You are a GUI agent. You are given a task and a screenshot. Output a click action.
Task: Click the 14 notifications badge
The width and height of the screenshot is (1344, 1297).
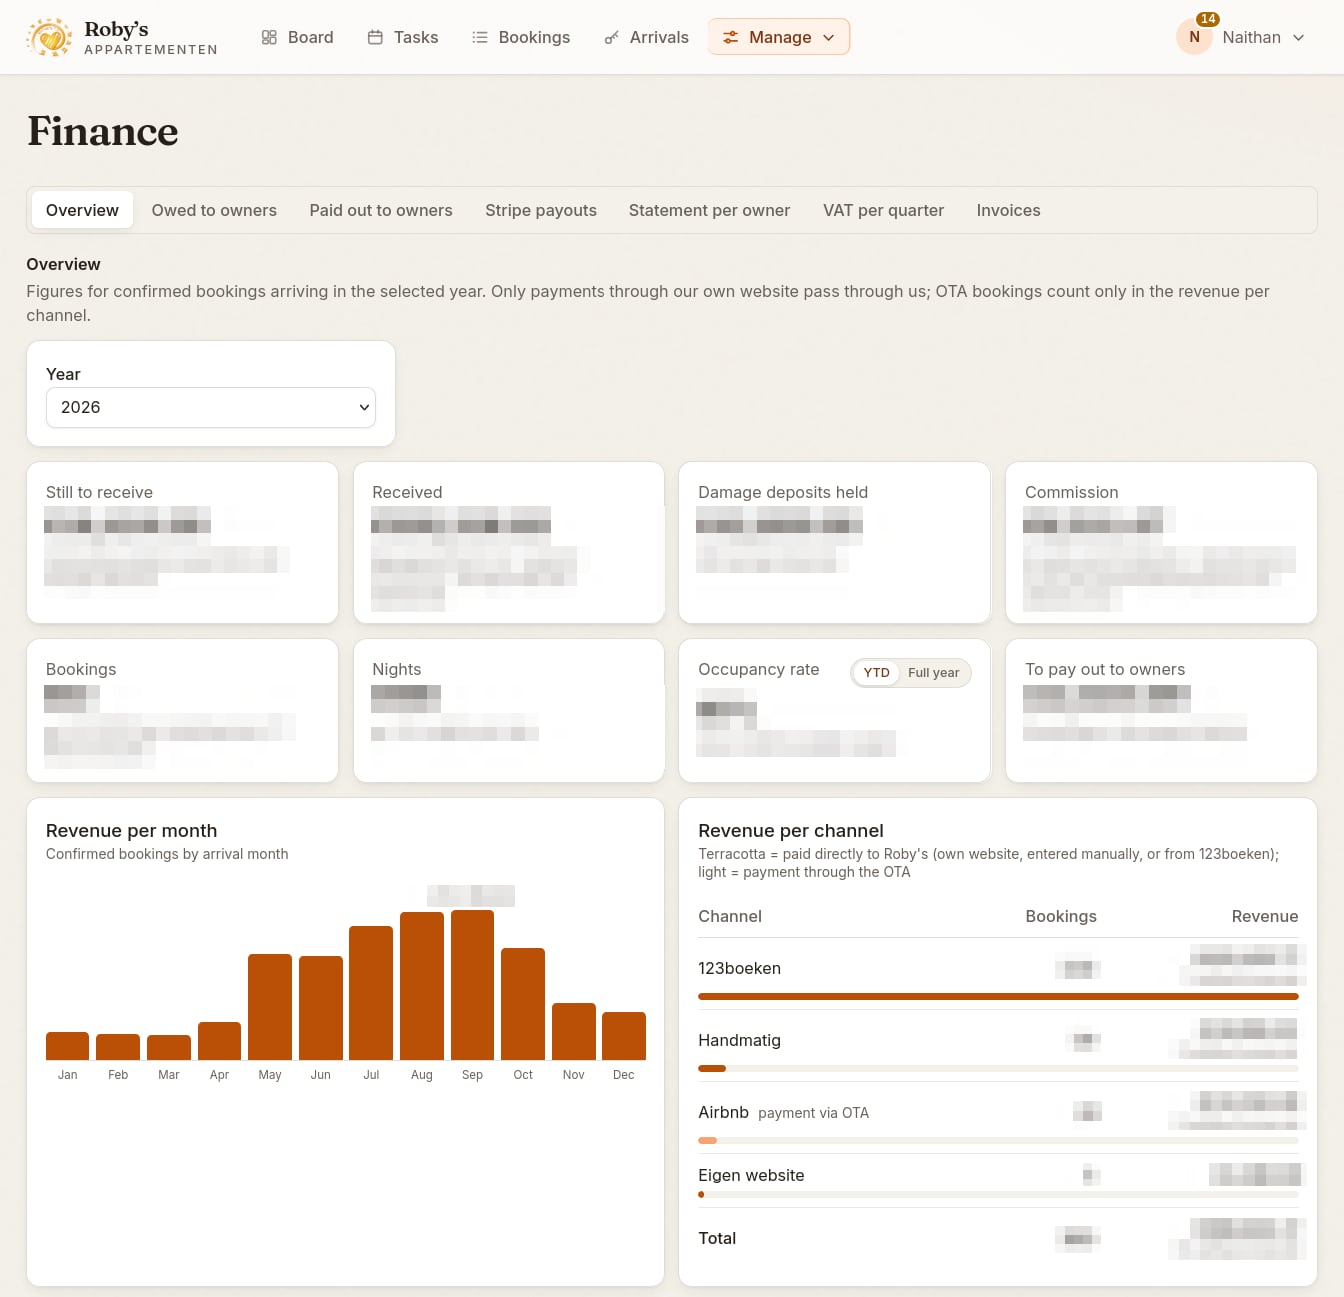coord(1208,19)
